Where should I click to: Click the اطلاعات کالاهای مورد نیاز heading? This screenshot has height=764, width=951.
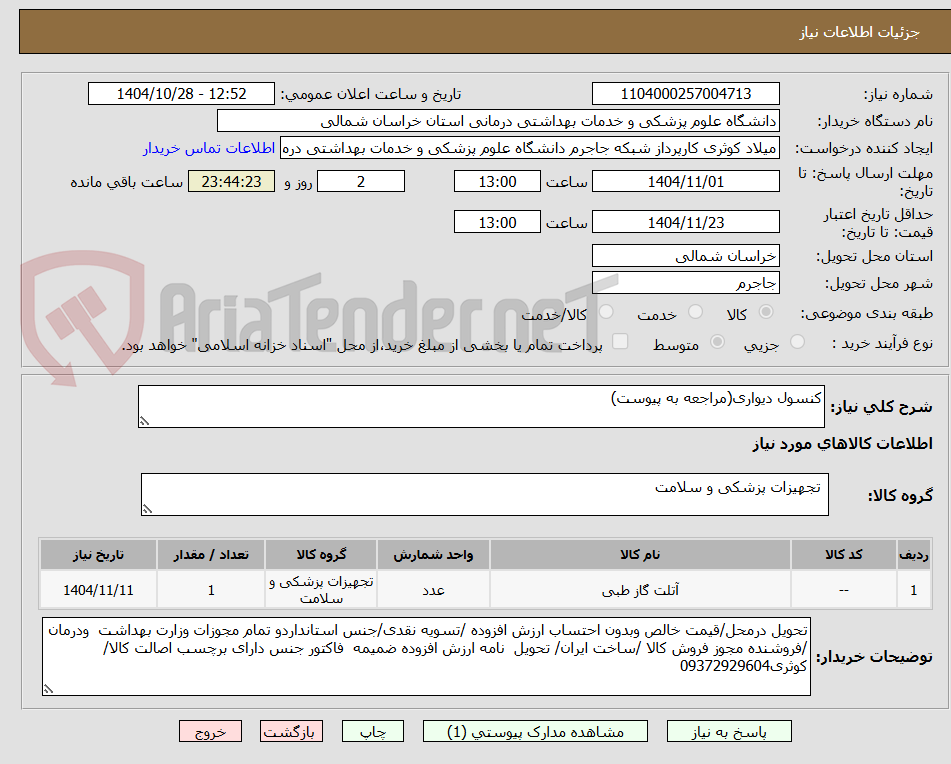click(842, 444)
